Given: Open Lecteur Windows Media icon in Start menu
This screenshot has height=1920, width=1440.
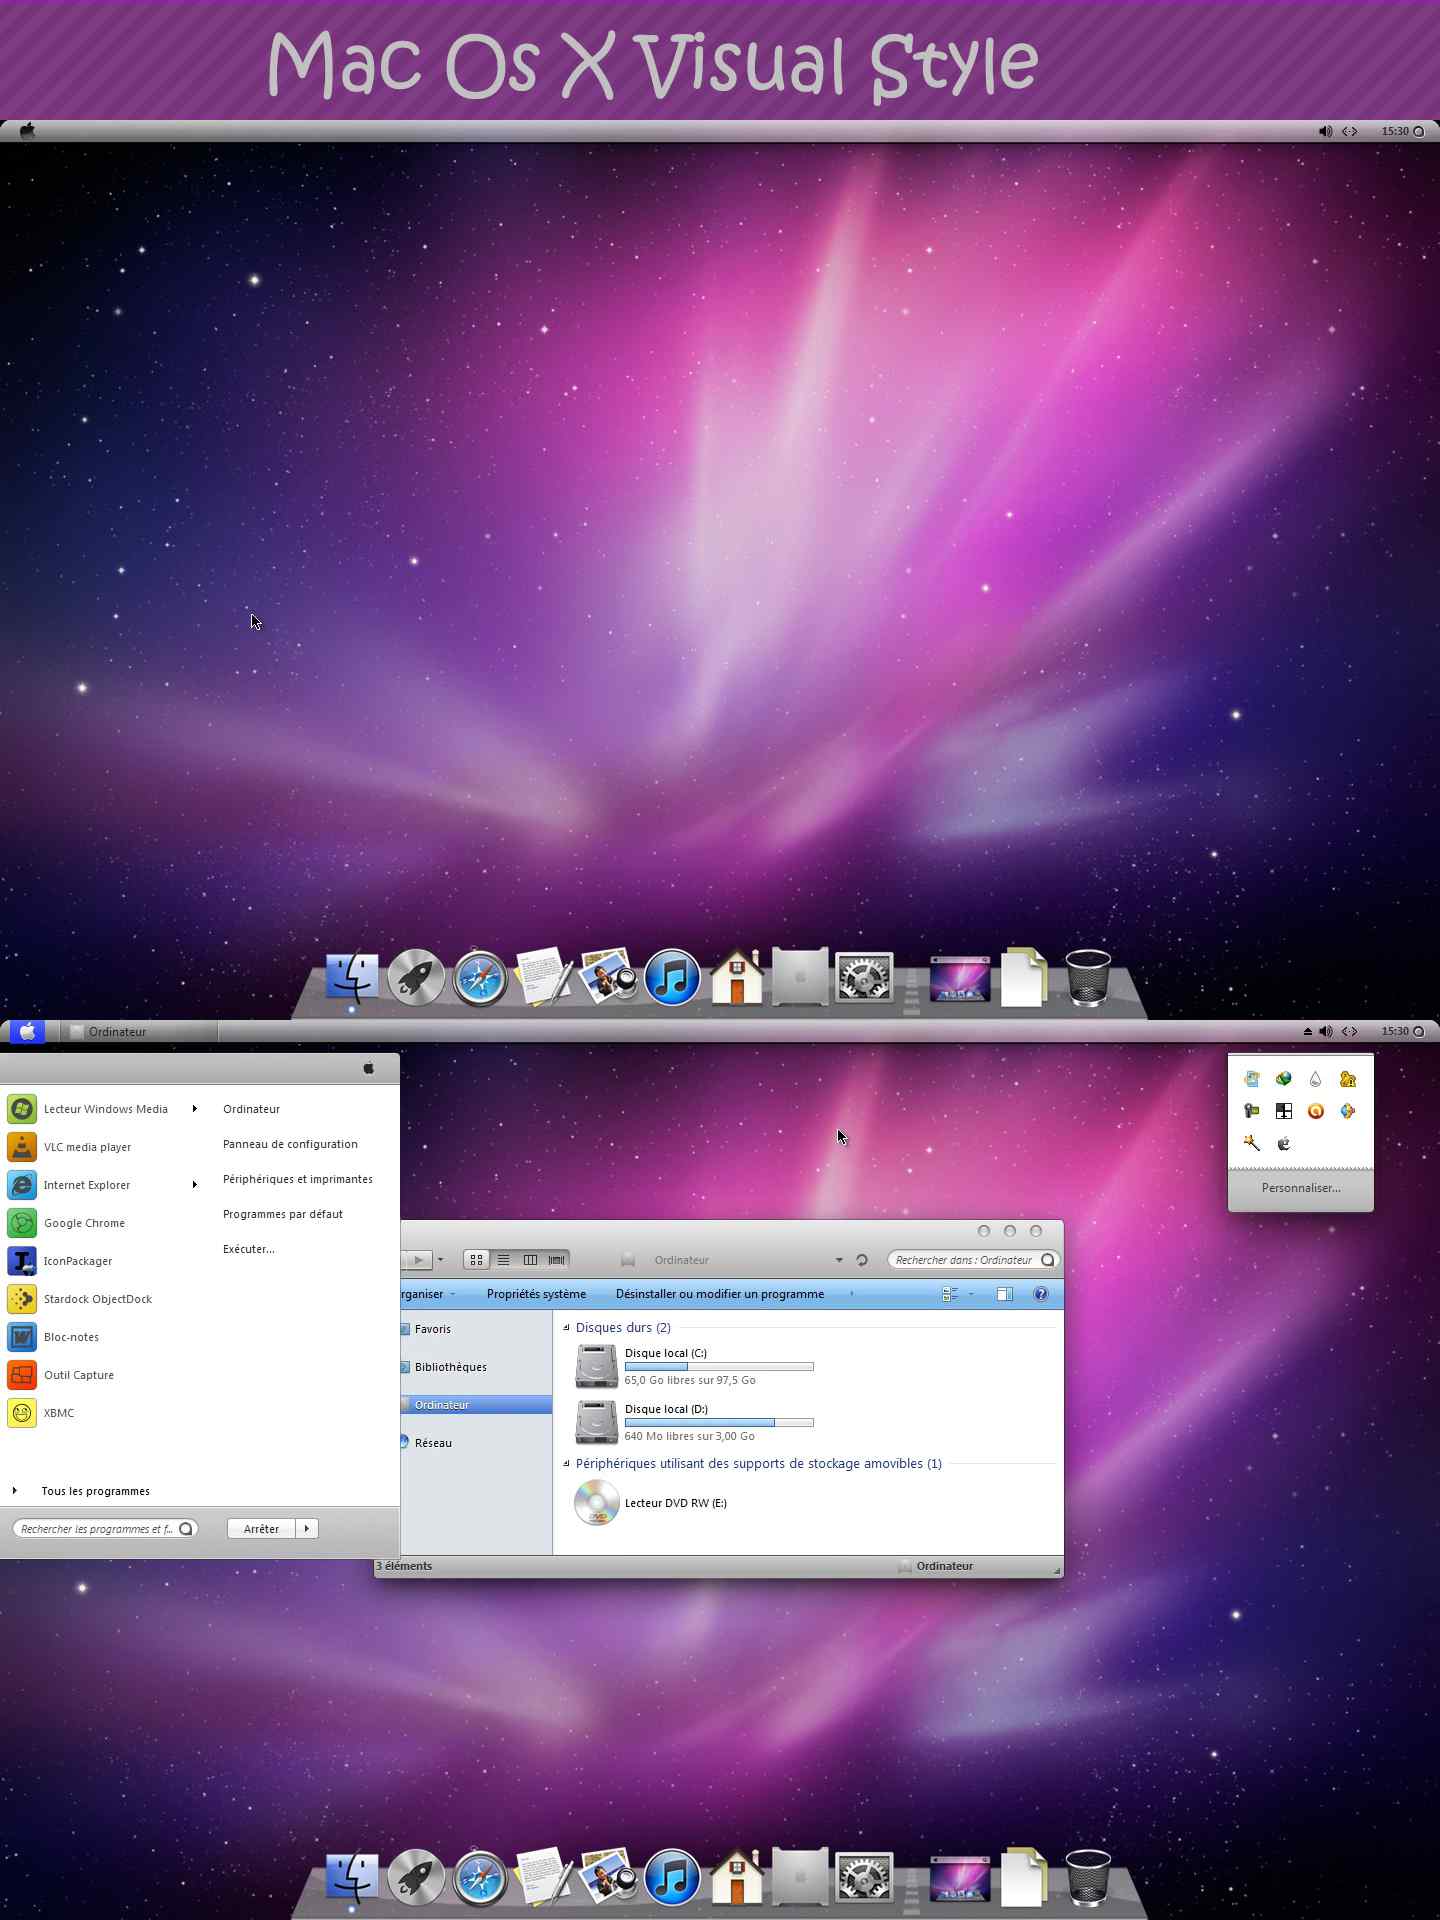Looking at the screenshot, I should (x=22, y=1109).
